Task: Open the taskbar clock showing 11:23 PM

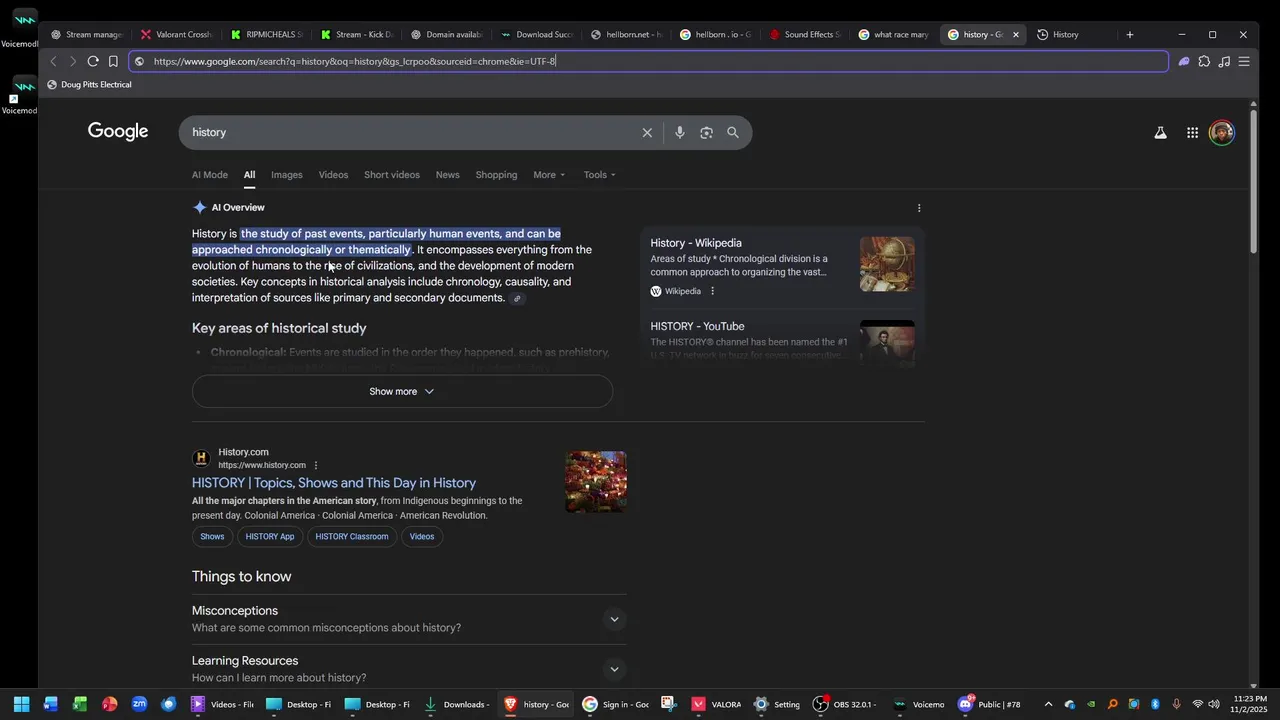Action: coord(1250,704)
